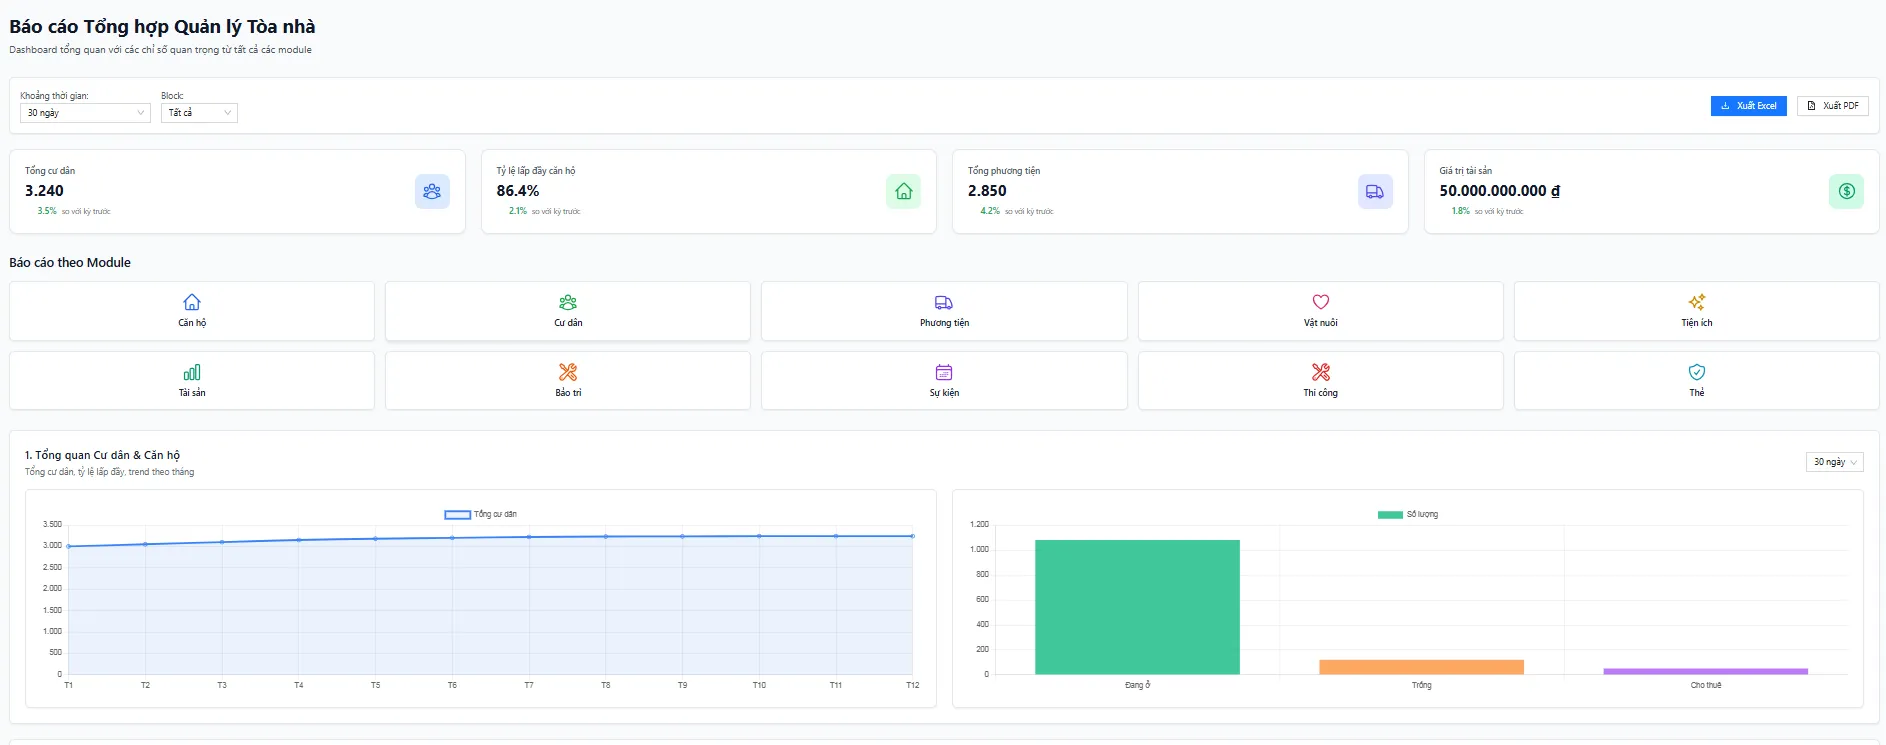Click the residents icon in Tổng cư dân card
Image resolution: width=1886 pixels, height=745 pixels.
(x=432, y=191)
